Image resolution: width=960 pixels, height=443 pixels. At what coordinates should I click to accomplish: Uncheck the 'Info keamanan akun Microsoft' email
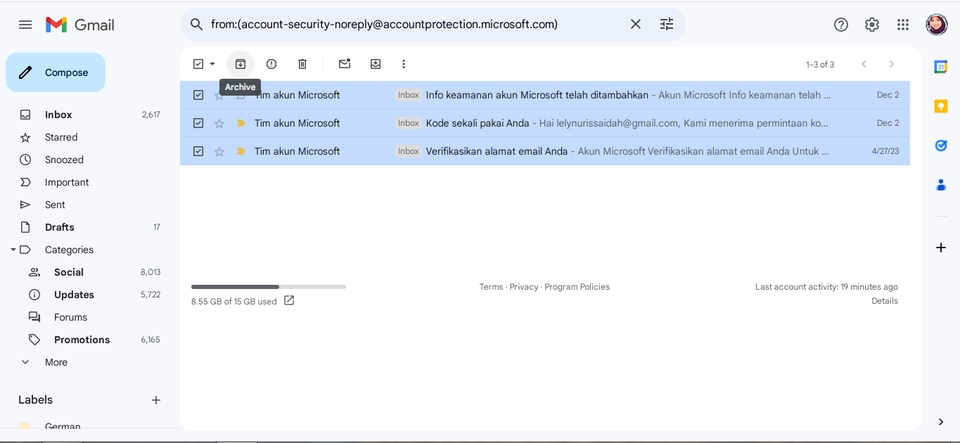click(x=198, y=95)
